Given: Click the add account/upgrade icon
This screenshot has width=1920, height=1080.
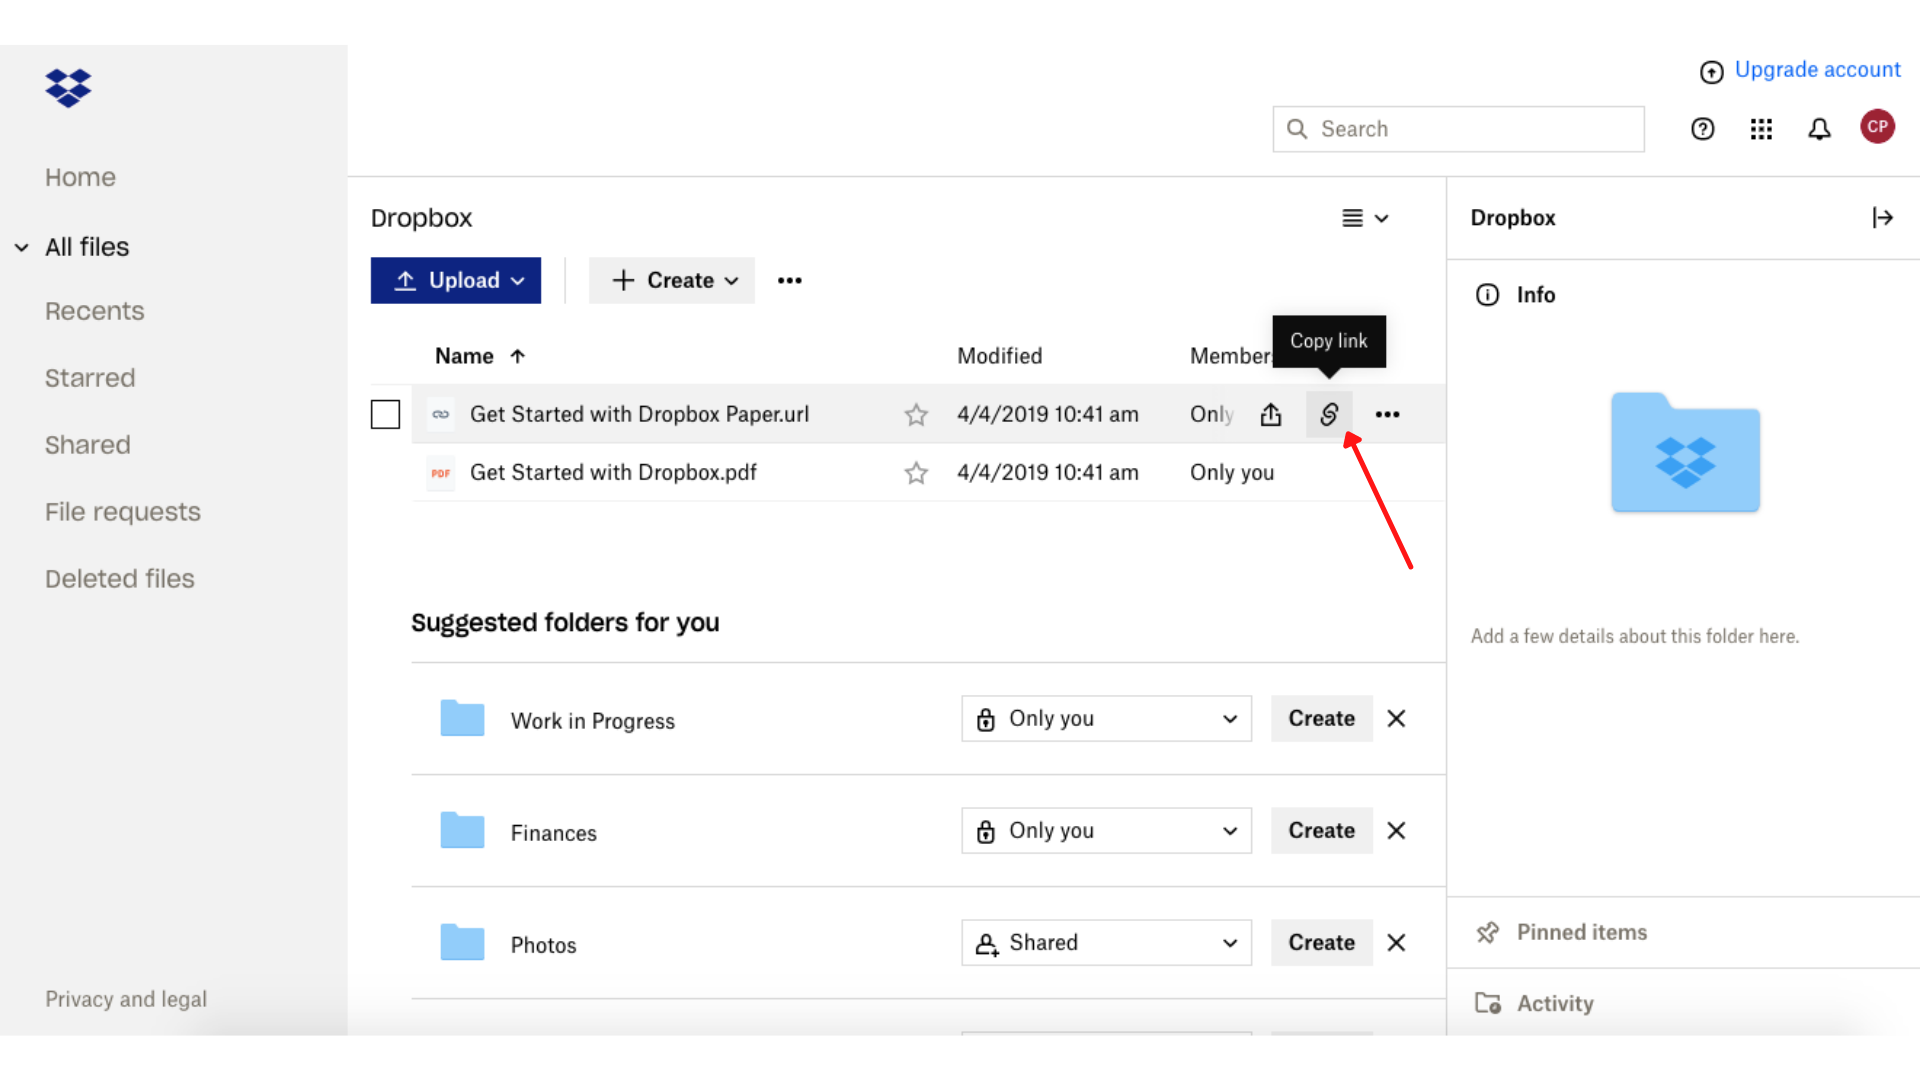Looking at the screenshot, I should [1710, 70].
